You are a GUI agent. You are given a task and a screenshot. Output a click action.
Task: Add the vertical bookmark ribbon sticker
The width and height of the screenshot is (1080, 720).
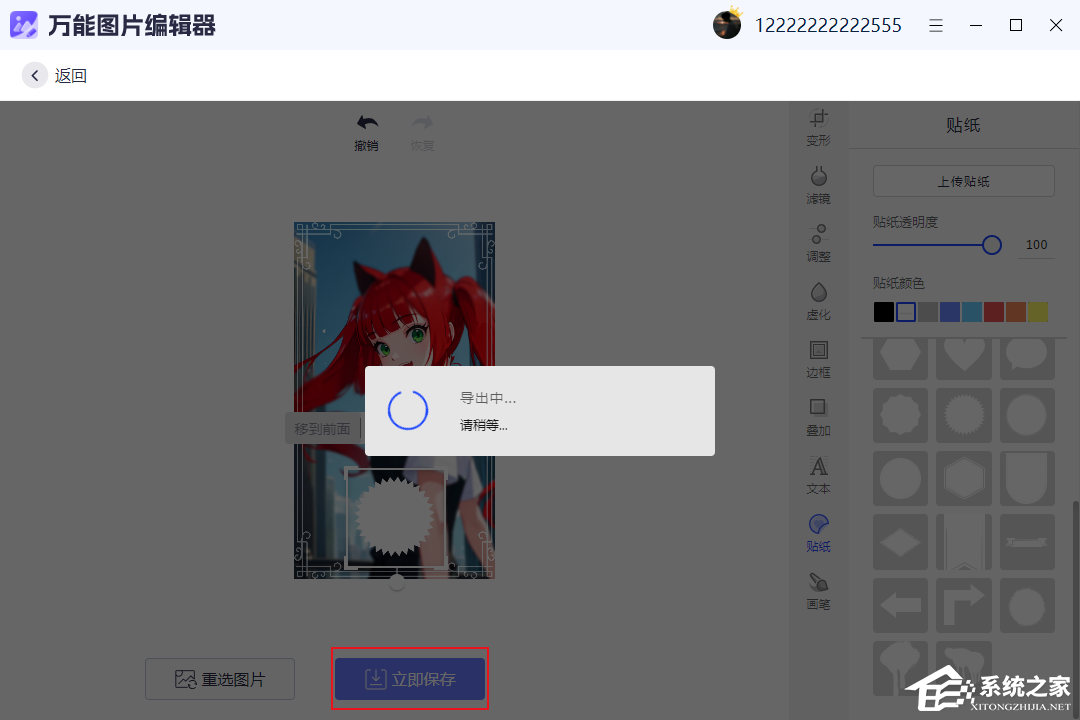point(964,542)
